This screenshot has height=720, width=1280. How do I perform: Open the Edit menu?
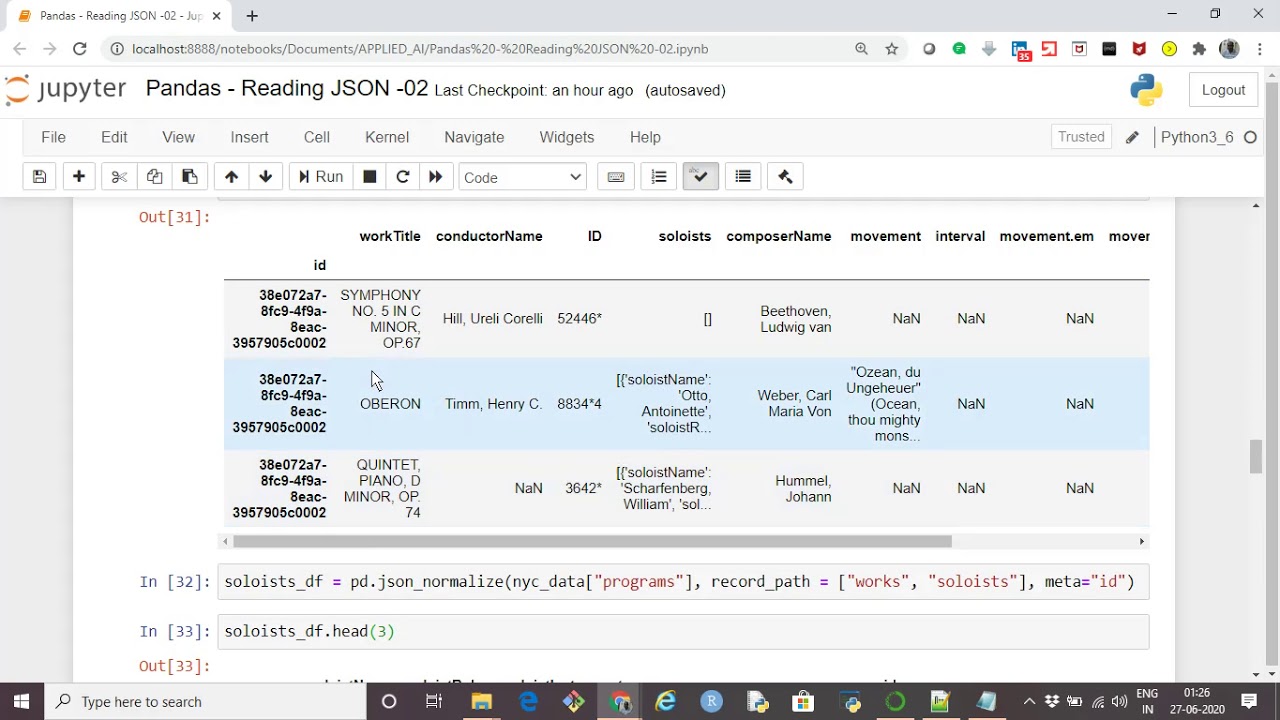click(114, 137)
